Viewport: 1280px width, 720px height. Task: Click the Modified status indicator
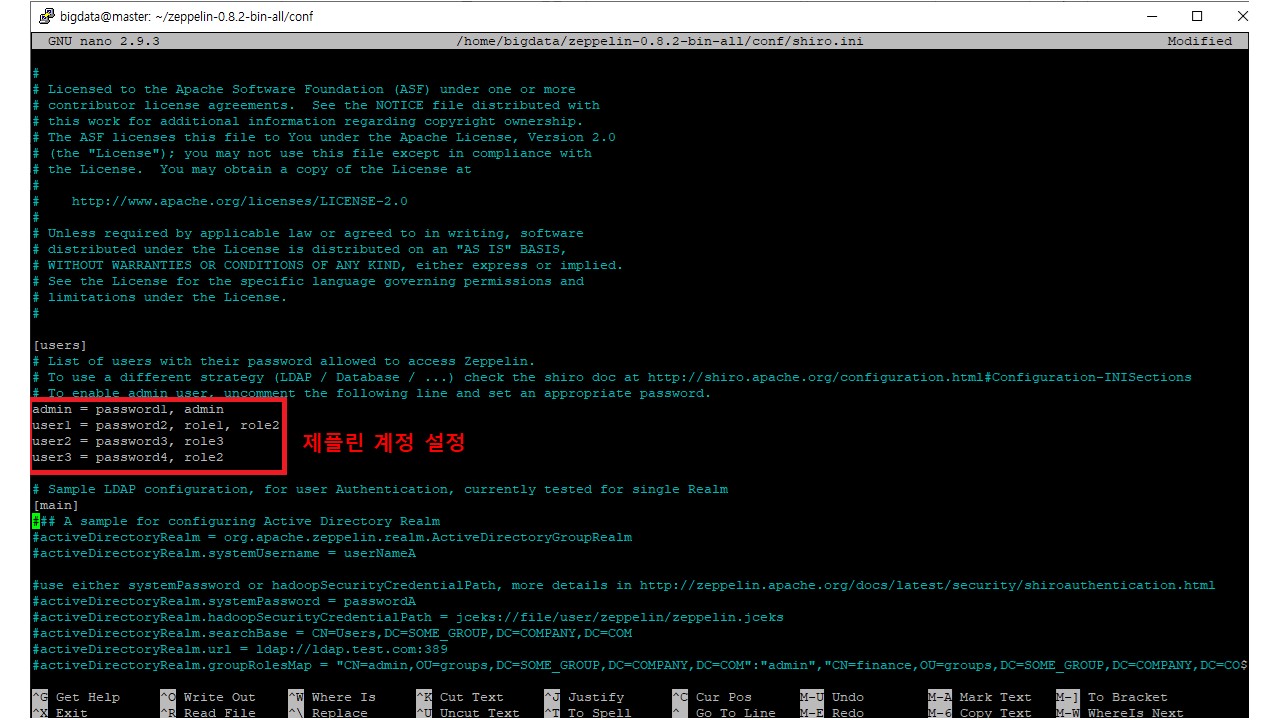(1200, 41)
